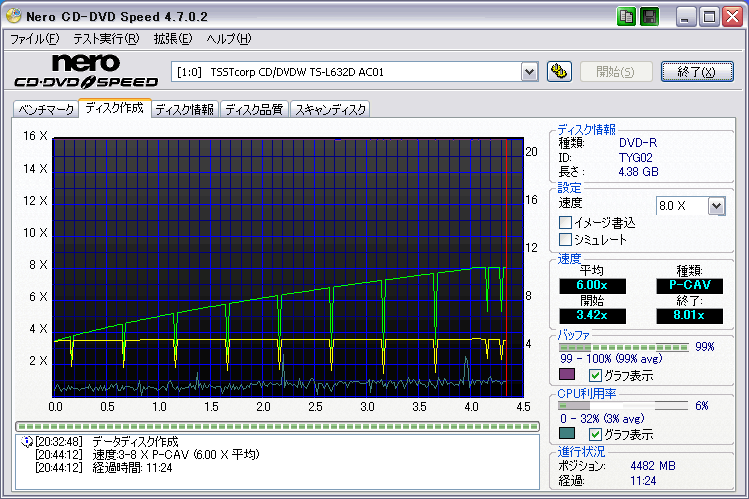This screenshot has width=749, height=499.
Task: Enable the イメージ書込 checkbox
Action: click(566, 223)
